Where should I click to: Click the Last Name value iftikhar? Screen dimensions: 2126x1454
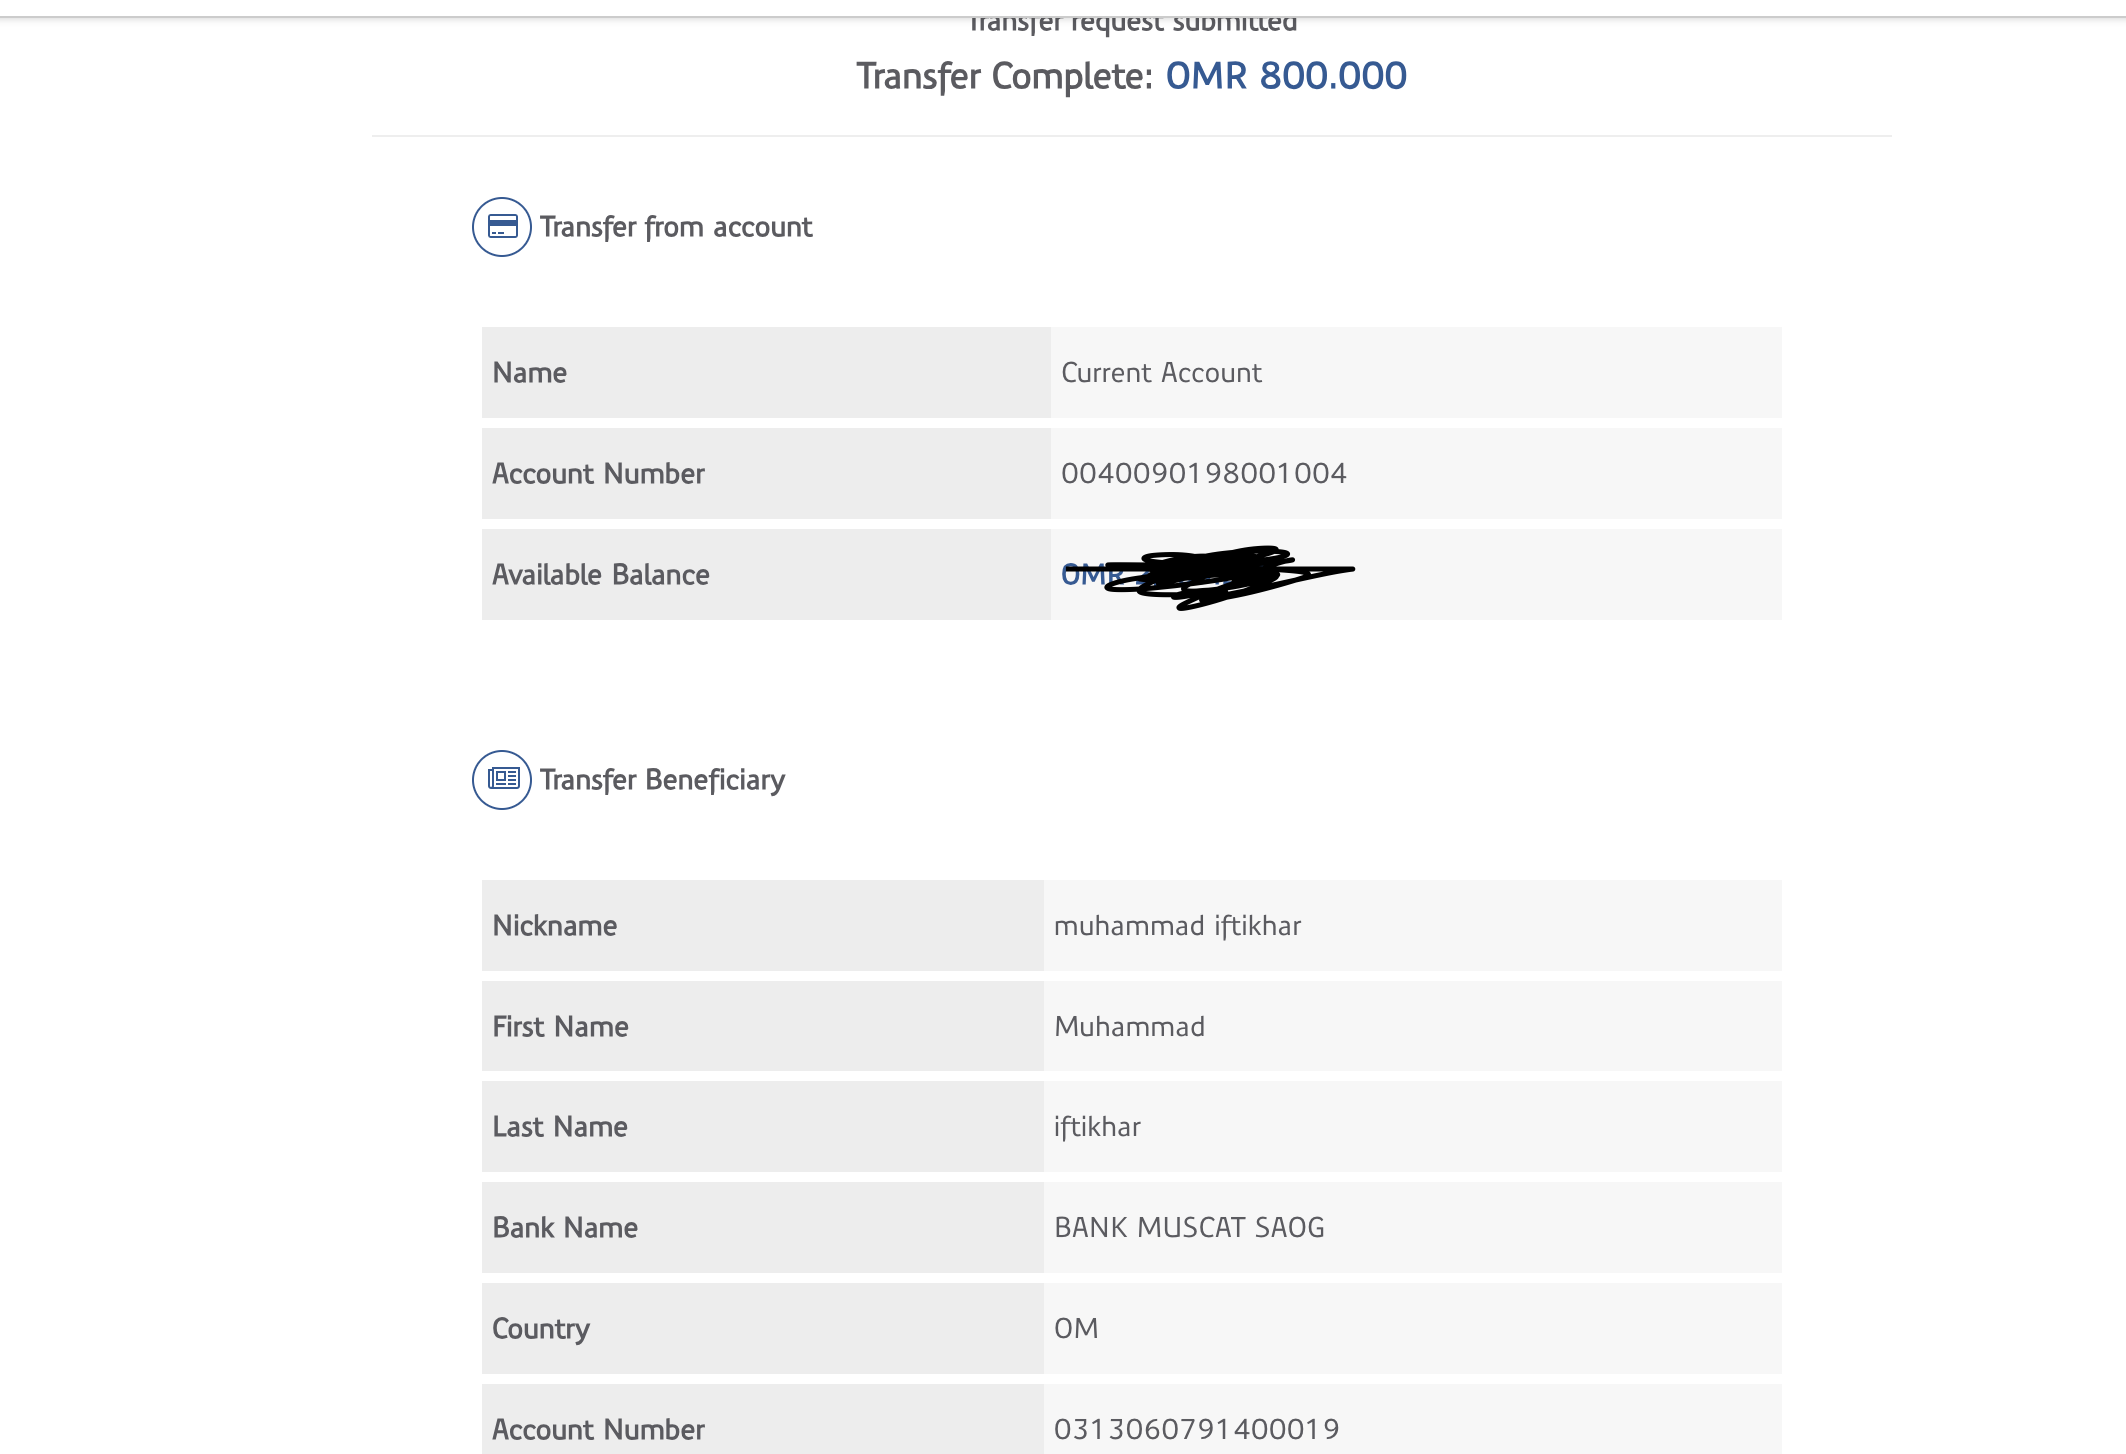tap(1097, 1127)
